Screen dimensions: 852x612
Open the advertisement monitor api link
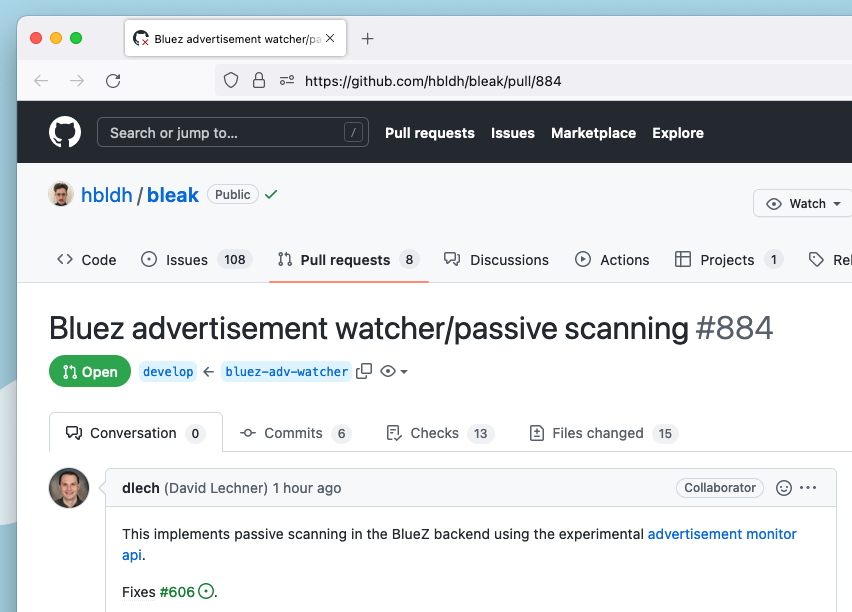(x=722, y=534)
